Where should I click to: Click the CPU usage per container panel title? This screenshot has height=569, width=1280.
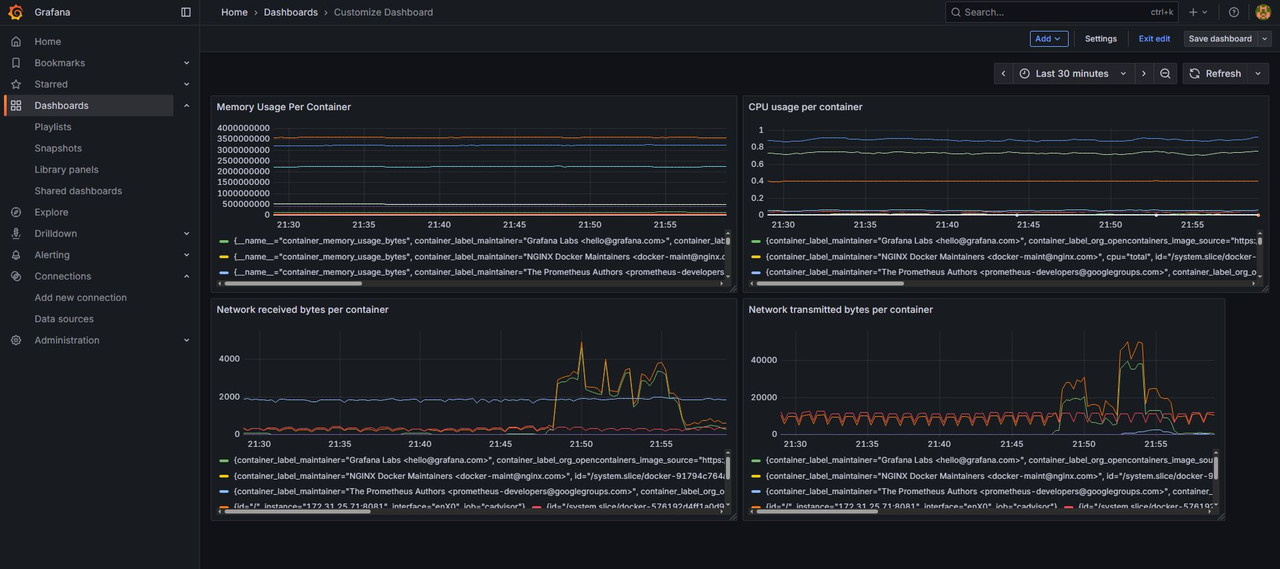[806, 107]
